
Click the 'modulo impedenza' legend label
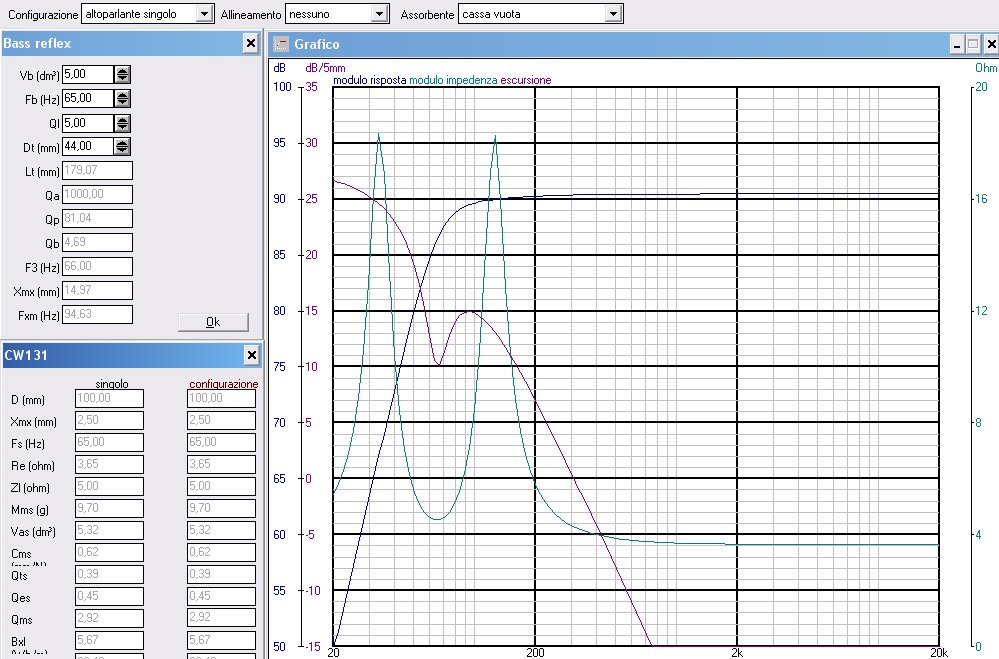point(453,80)
